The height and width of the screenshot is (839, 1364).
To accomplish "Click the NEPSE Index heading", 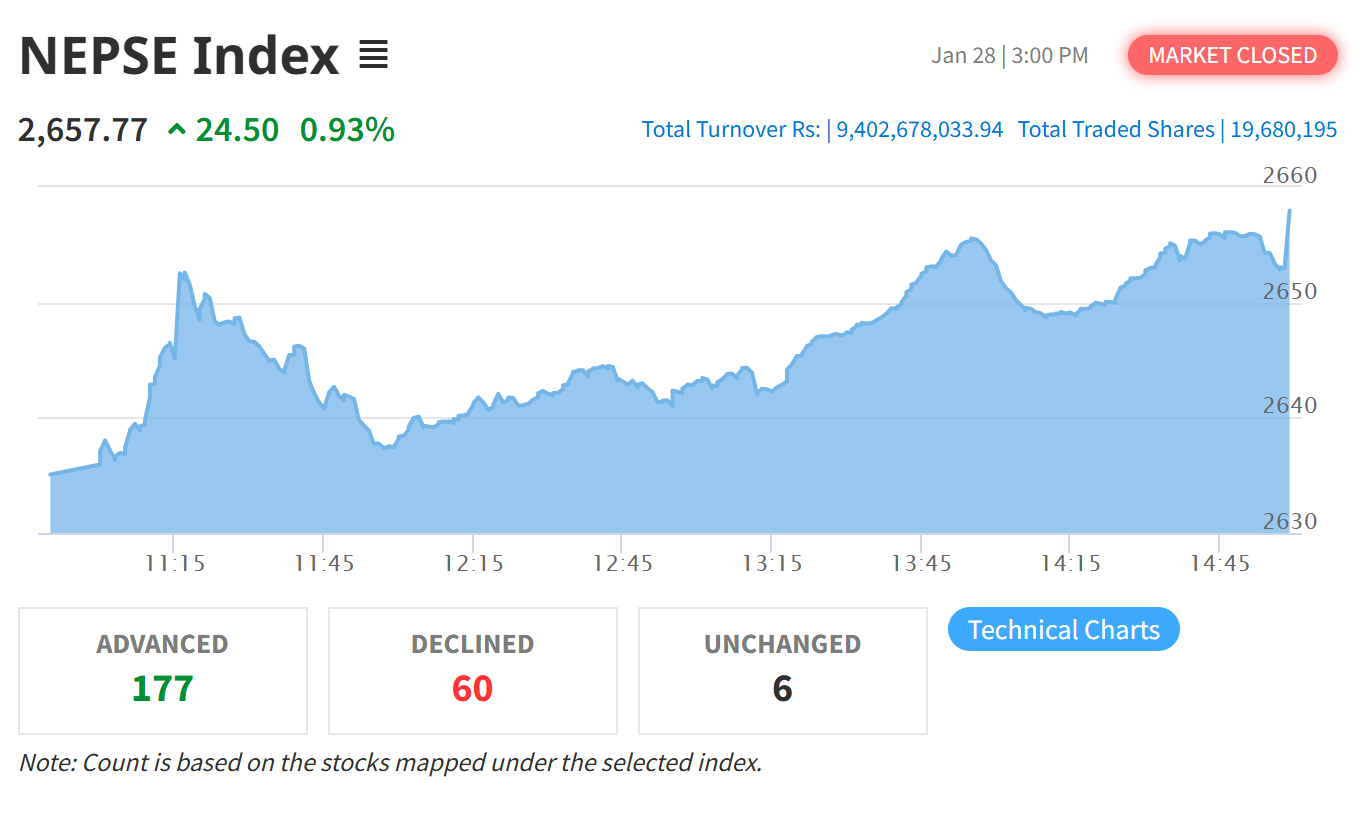I will tap(179, 56).
